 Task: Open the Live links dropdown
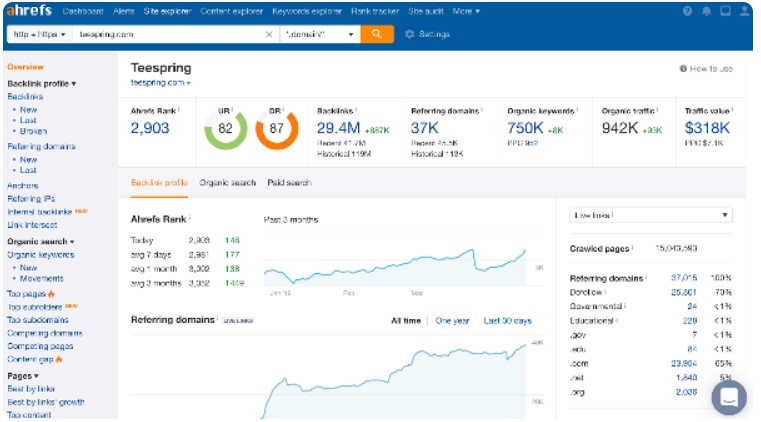650,215
